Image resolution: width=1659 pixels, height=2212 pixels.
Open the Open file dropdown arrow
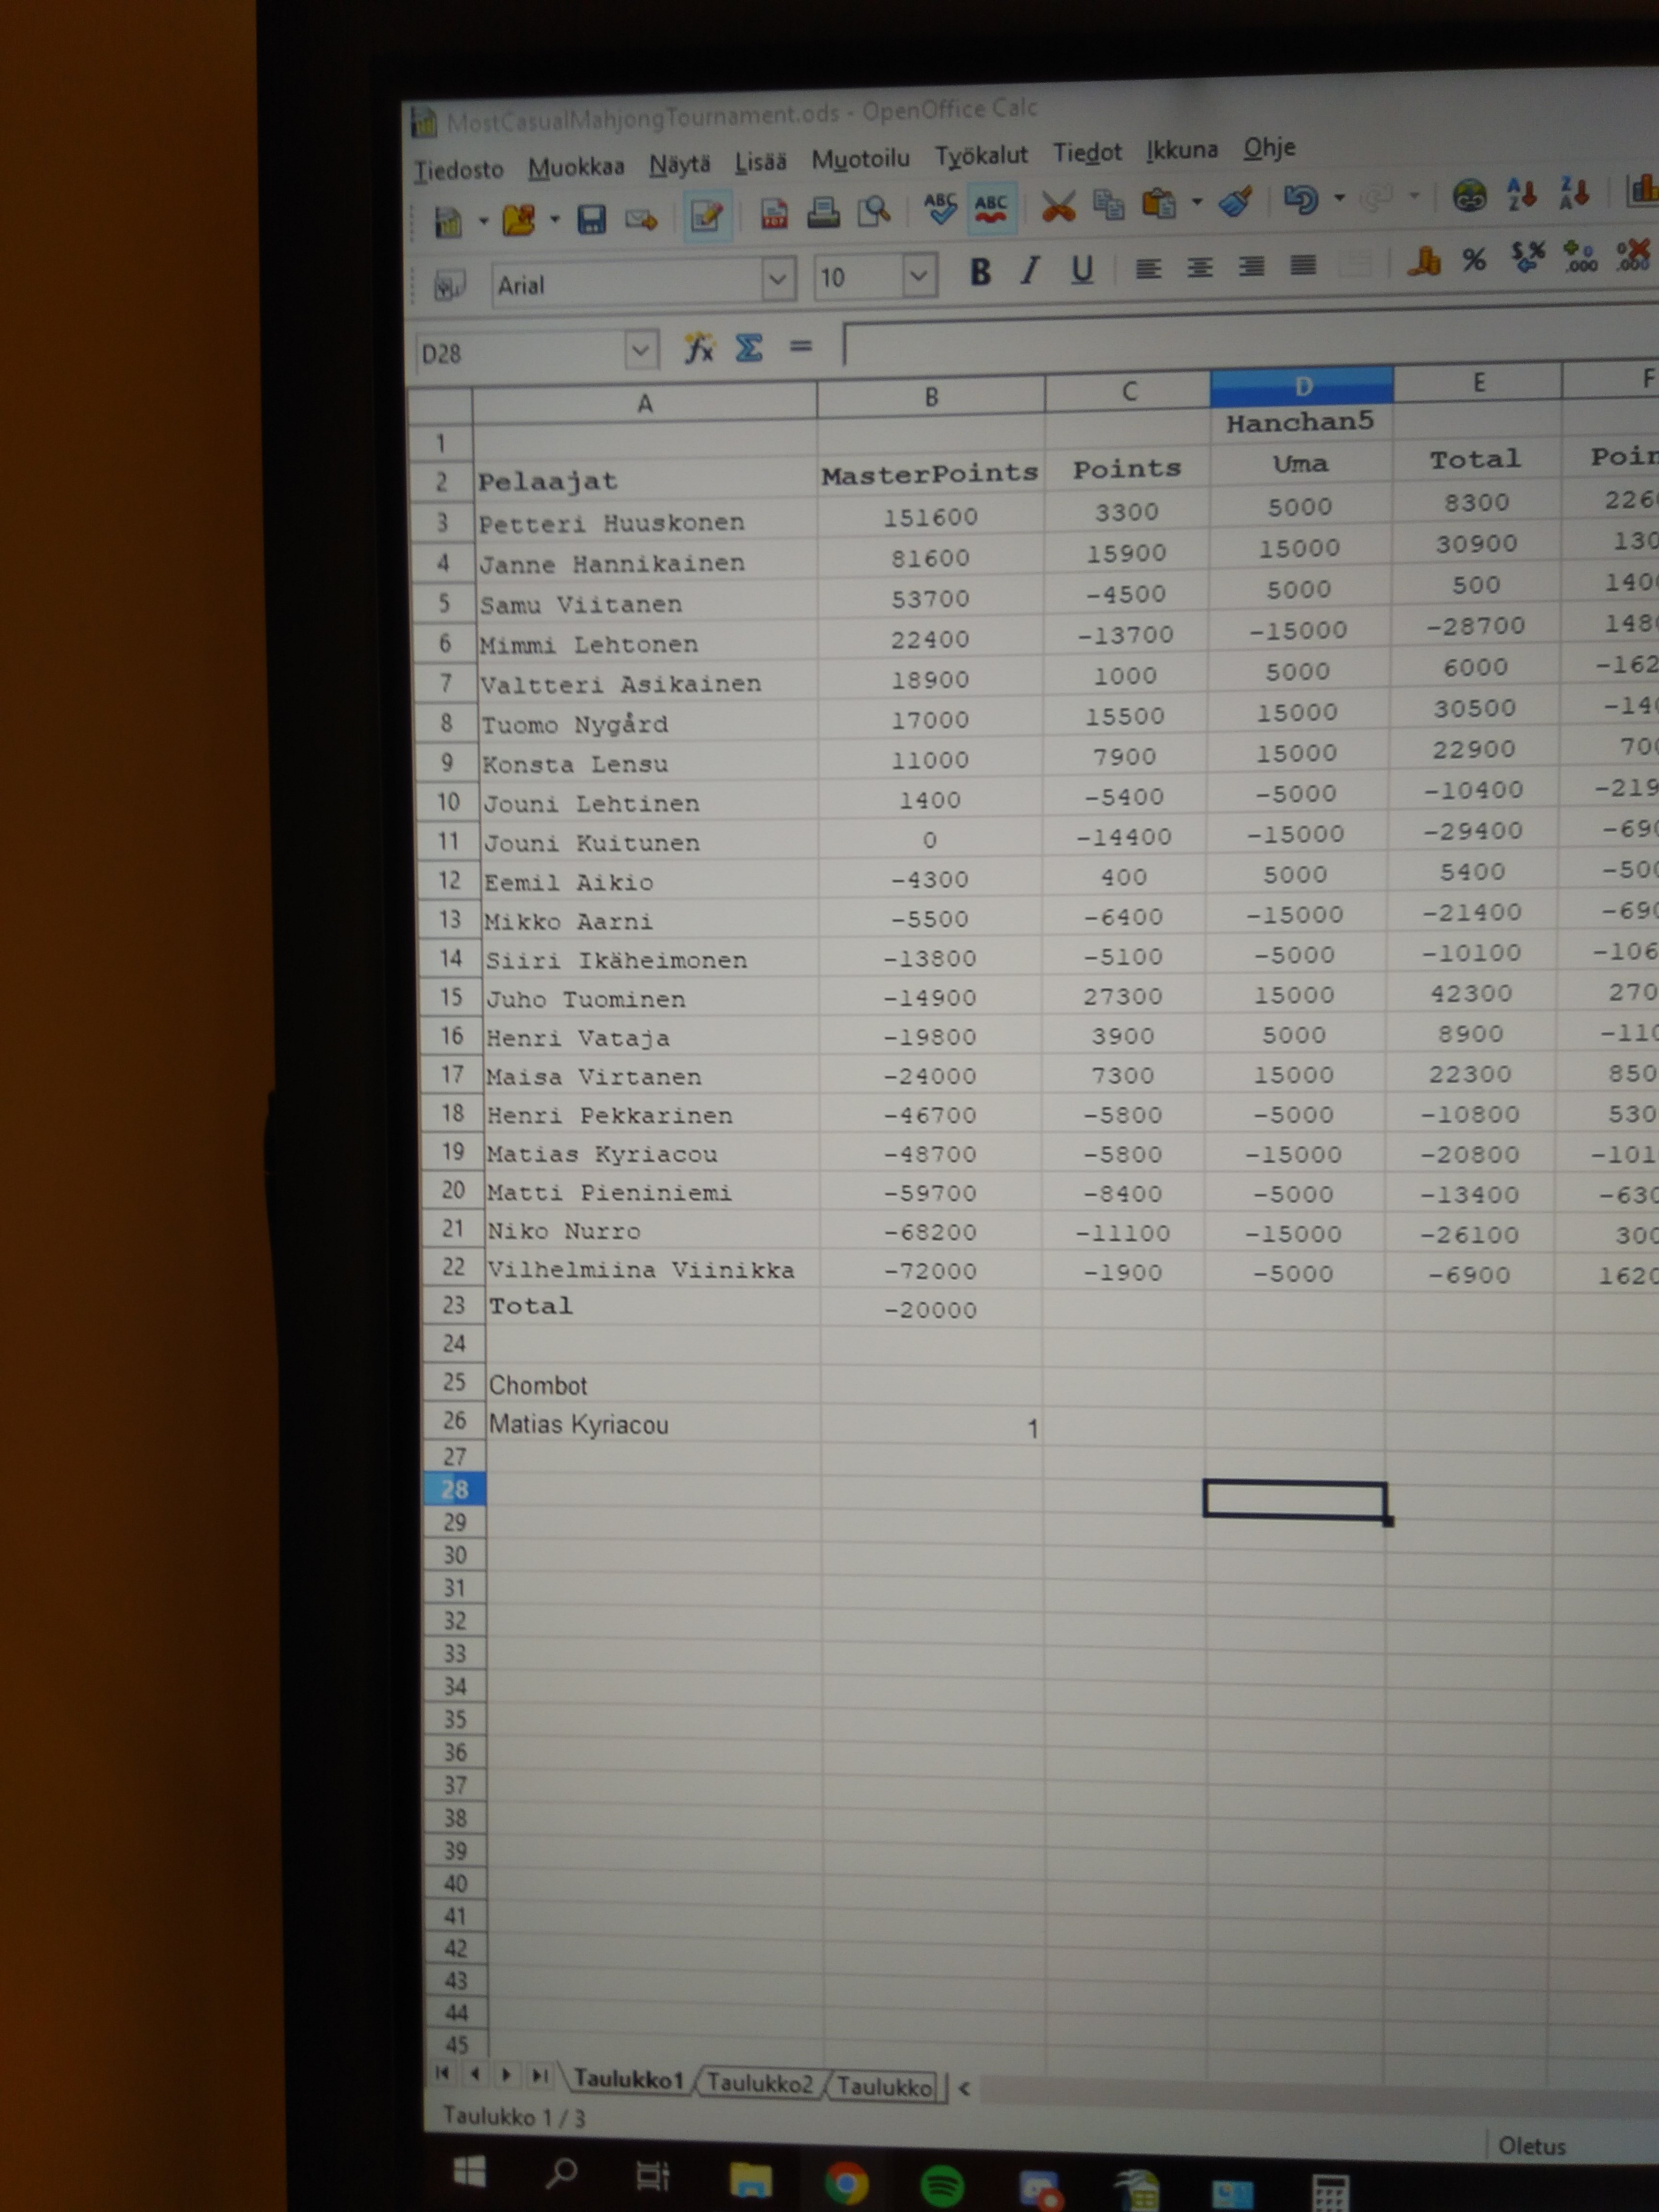[x=554, y=219]
